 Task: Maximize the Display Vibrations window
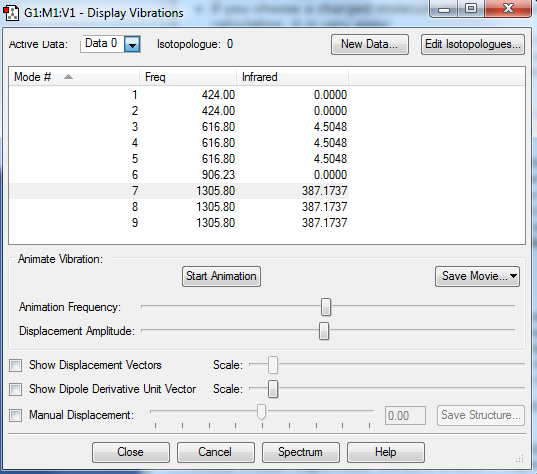coord(471,8)
